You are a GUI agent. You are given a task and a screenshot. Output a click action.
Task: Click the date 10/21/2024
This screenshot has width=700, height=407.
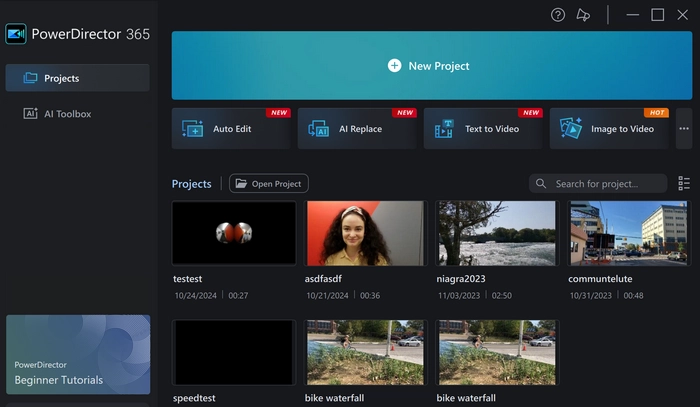point(327,295)
